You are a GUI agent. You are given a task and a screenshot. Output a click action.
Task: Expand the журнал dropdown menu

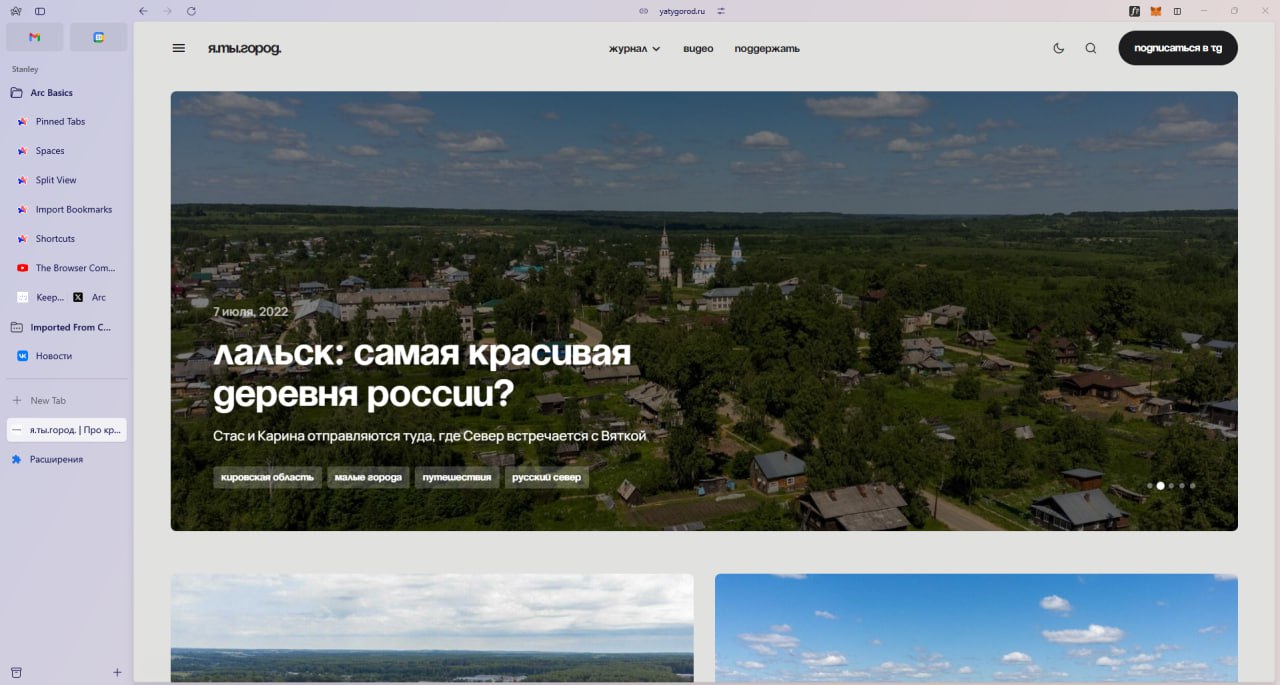click(x=632, y=48)
